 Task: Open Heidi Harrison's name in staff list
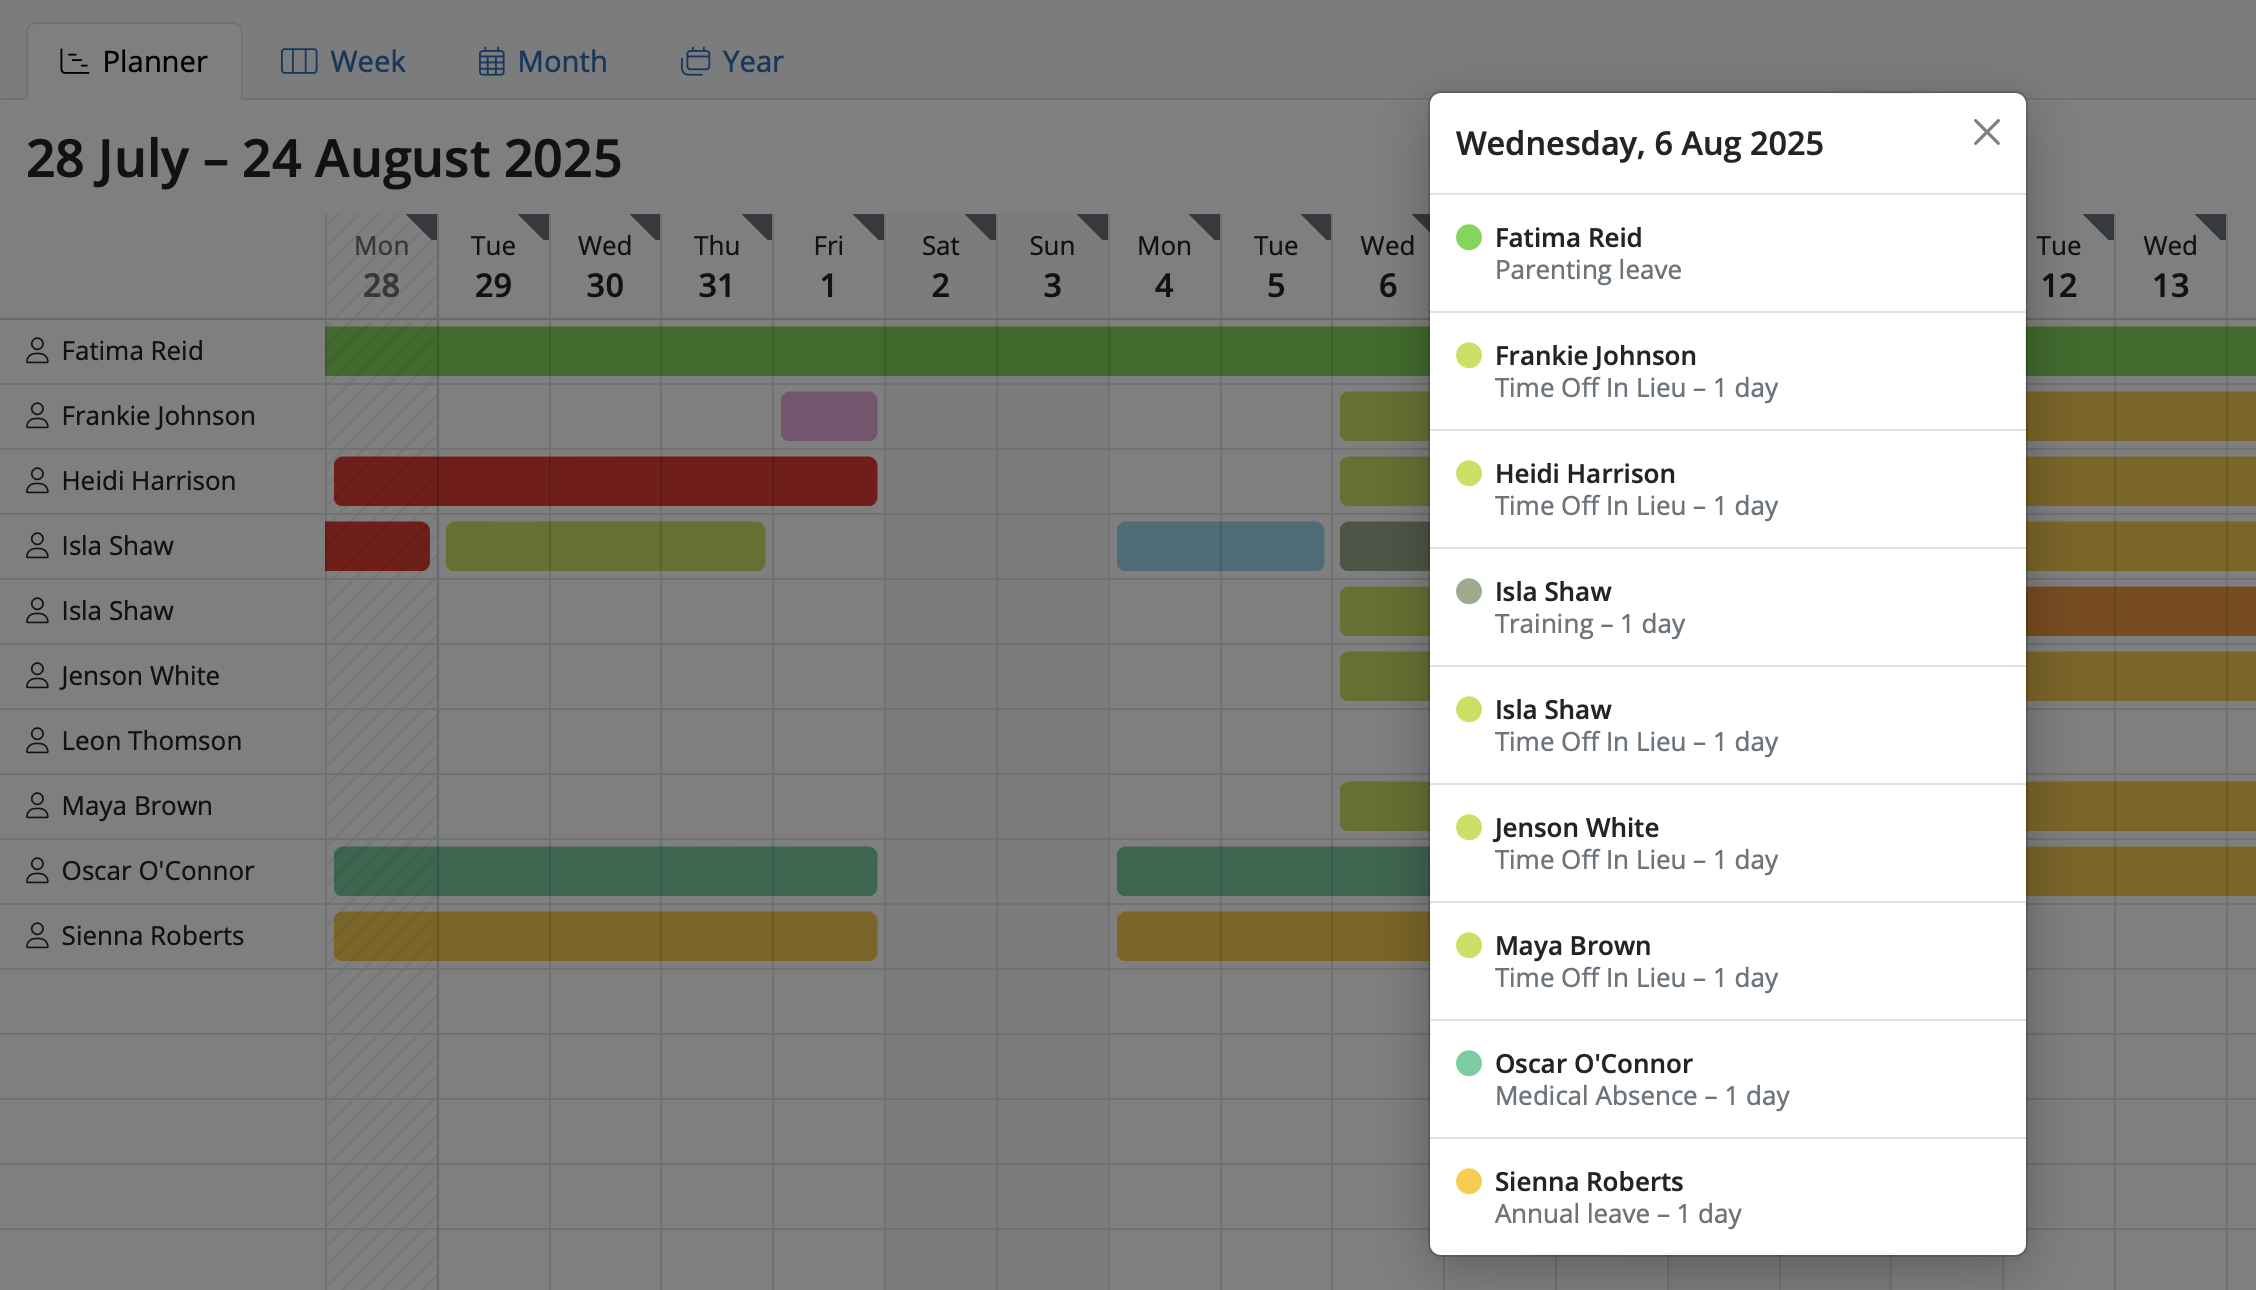148,481
